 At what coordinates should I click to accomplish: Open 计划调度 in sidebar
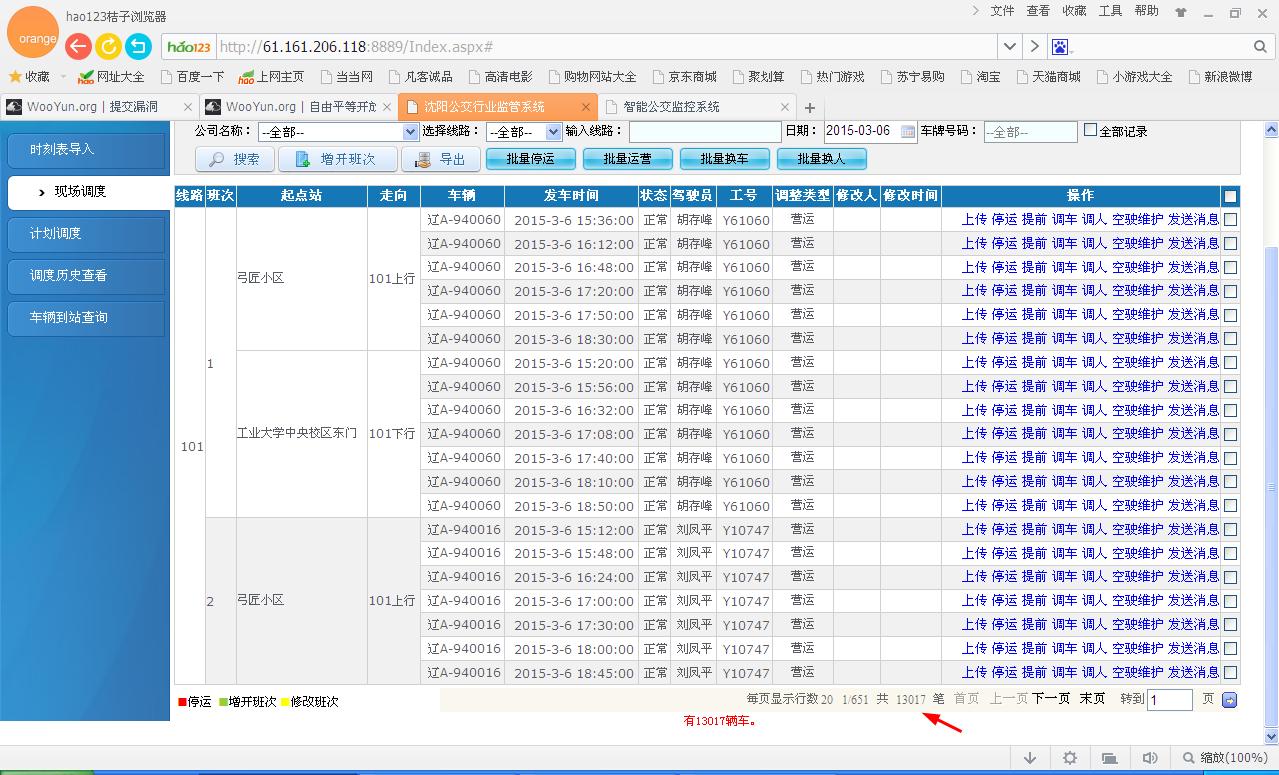87,233
